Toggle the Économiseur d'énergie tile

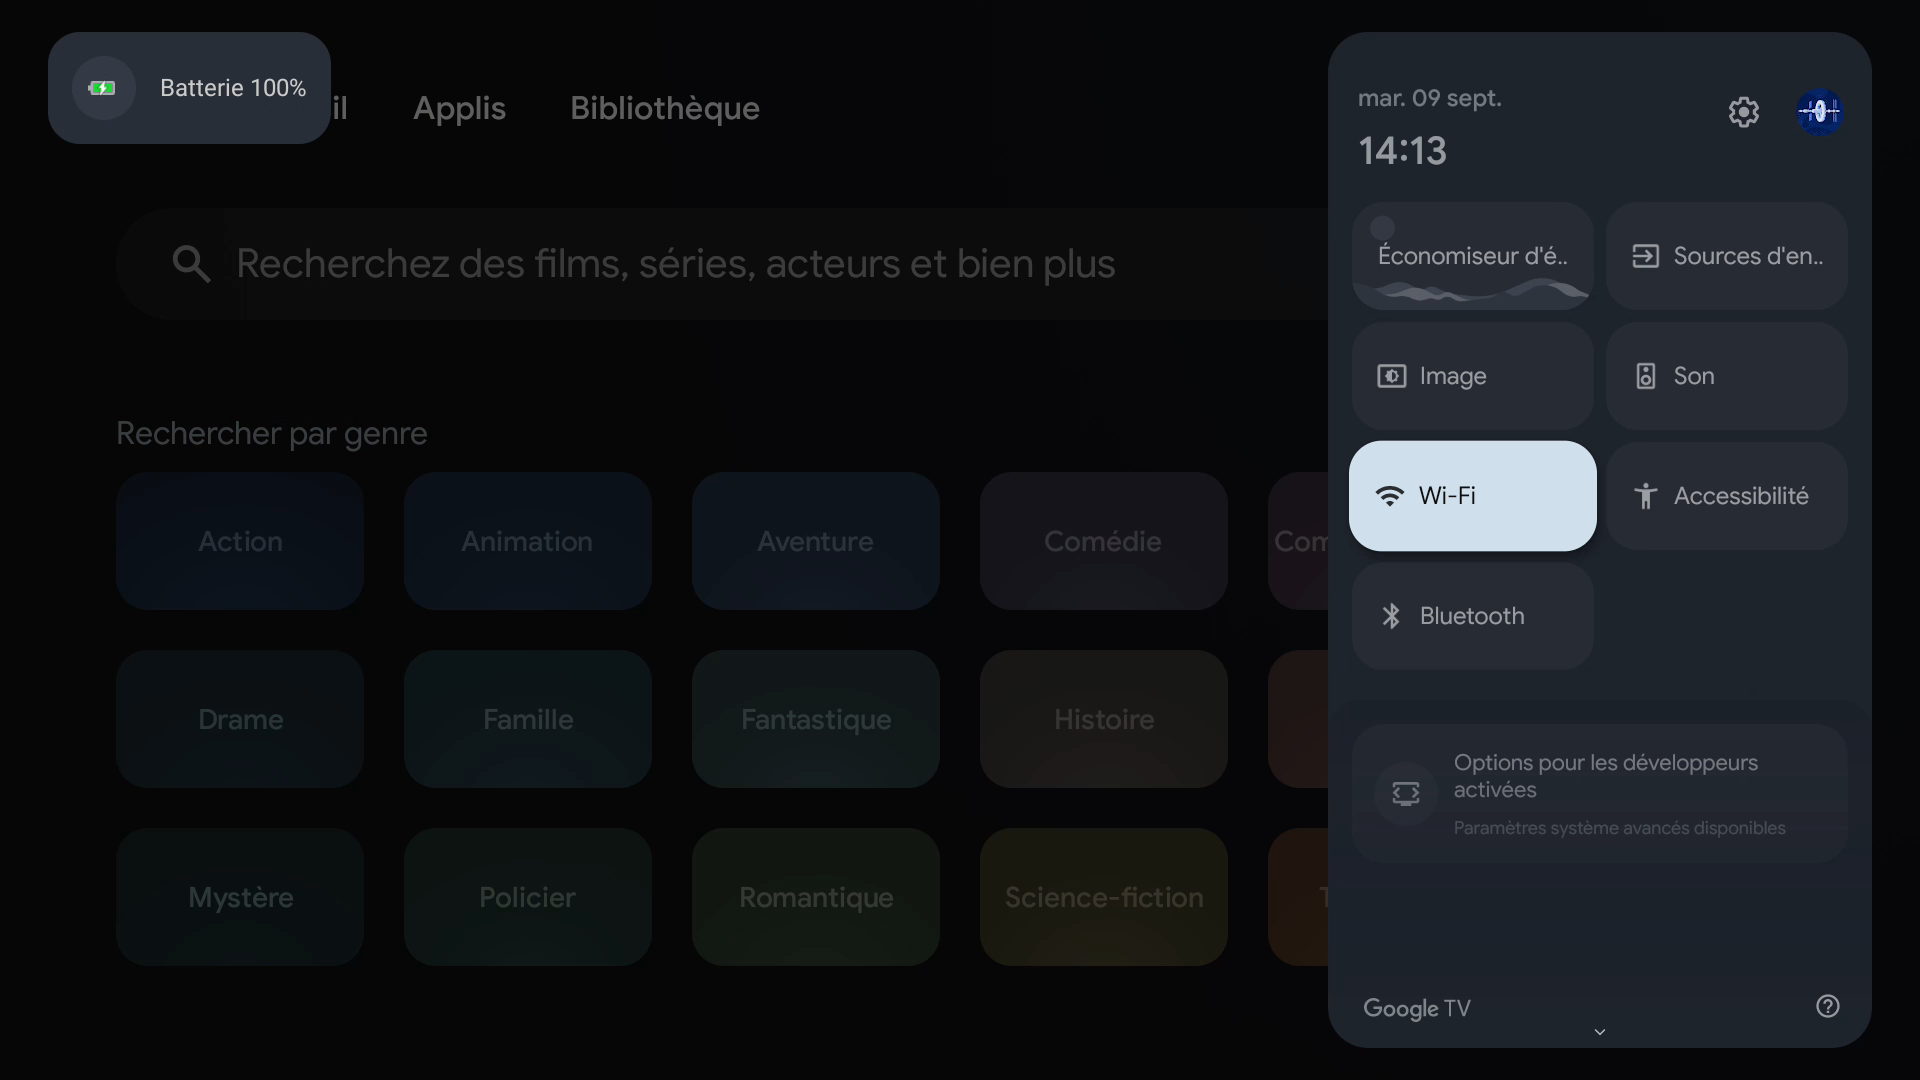(1472, 256)
